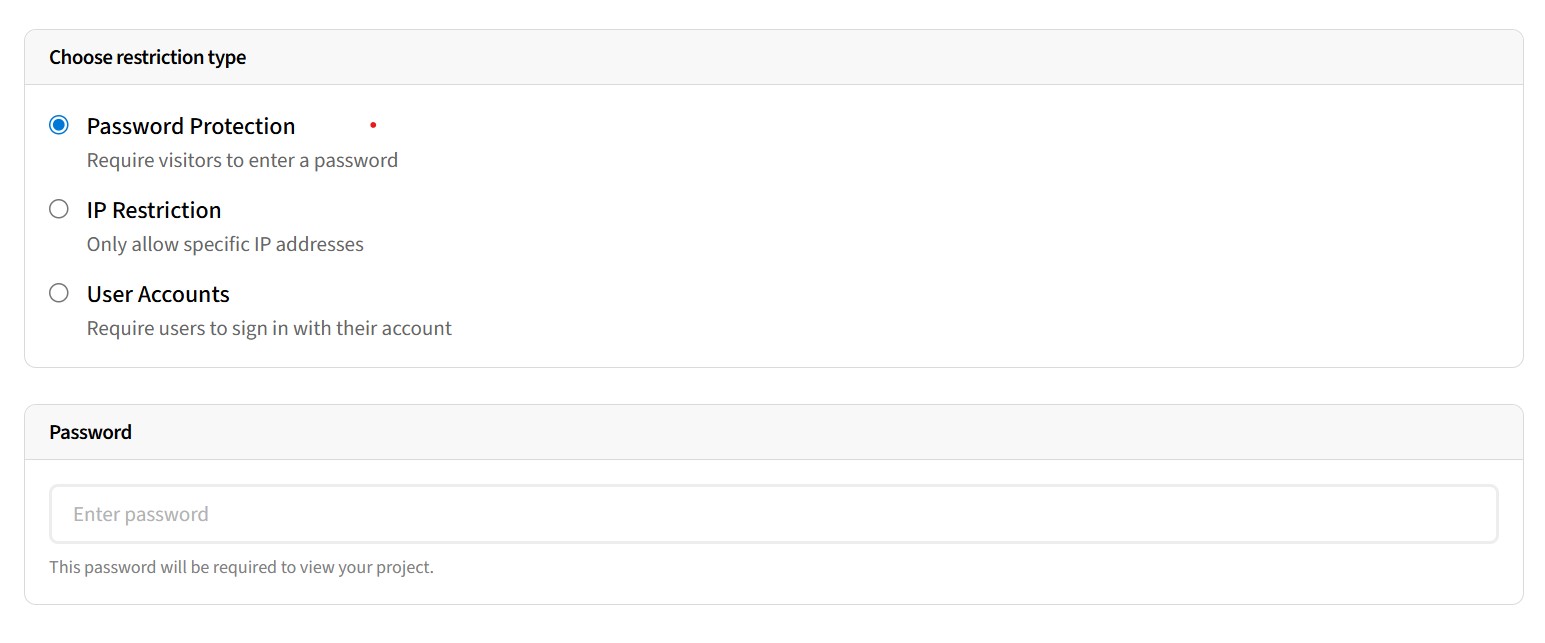This screenshot has height=643, width=1545.
Task: Click the text Require users to sign in
Action: click(268, 327)
